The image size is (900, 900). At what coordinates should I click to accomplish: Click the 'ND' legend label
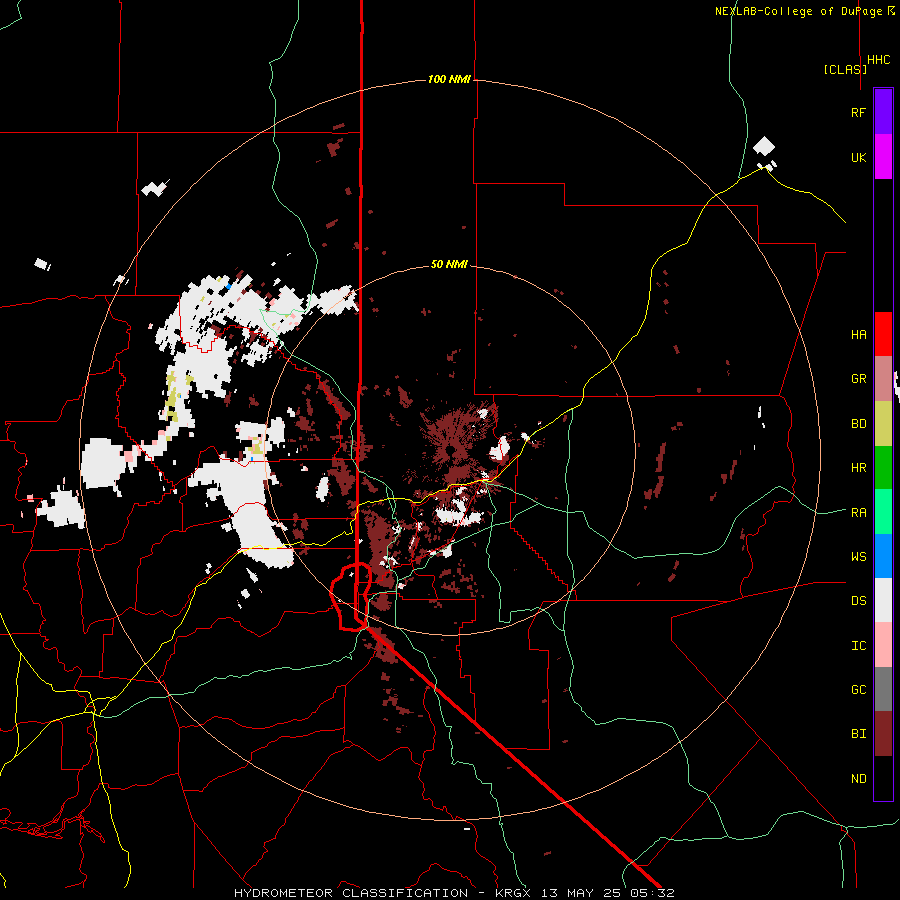tap(858, 778)
